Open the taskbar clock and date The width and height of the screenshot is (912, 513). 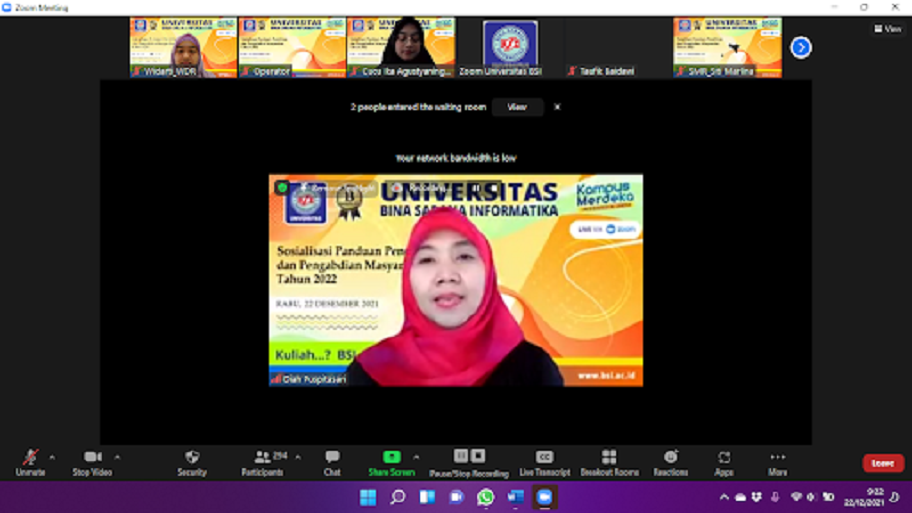coord(864,497)
